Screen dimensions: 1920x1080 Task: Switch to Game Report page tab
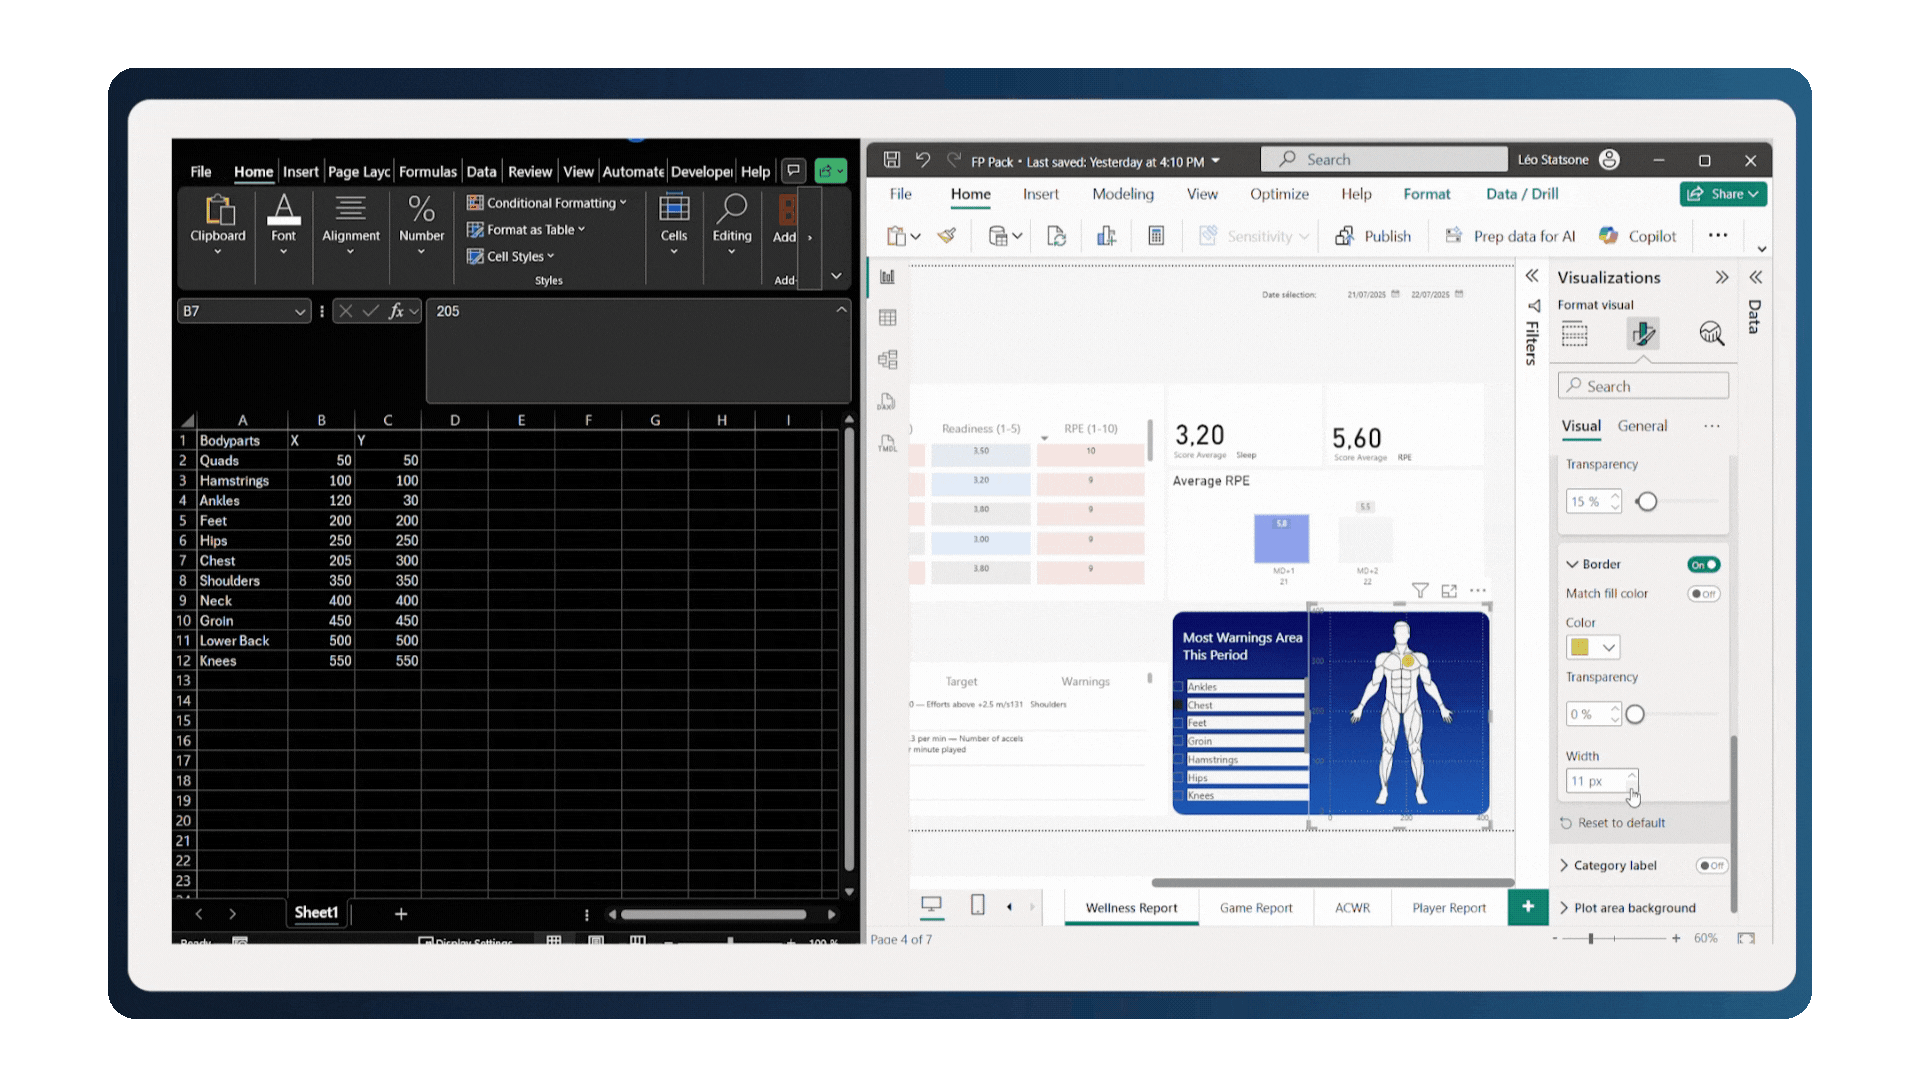(x=1256, y=908)
